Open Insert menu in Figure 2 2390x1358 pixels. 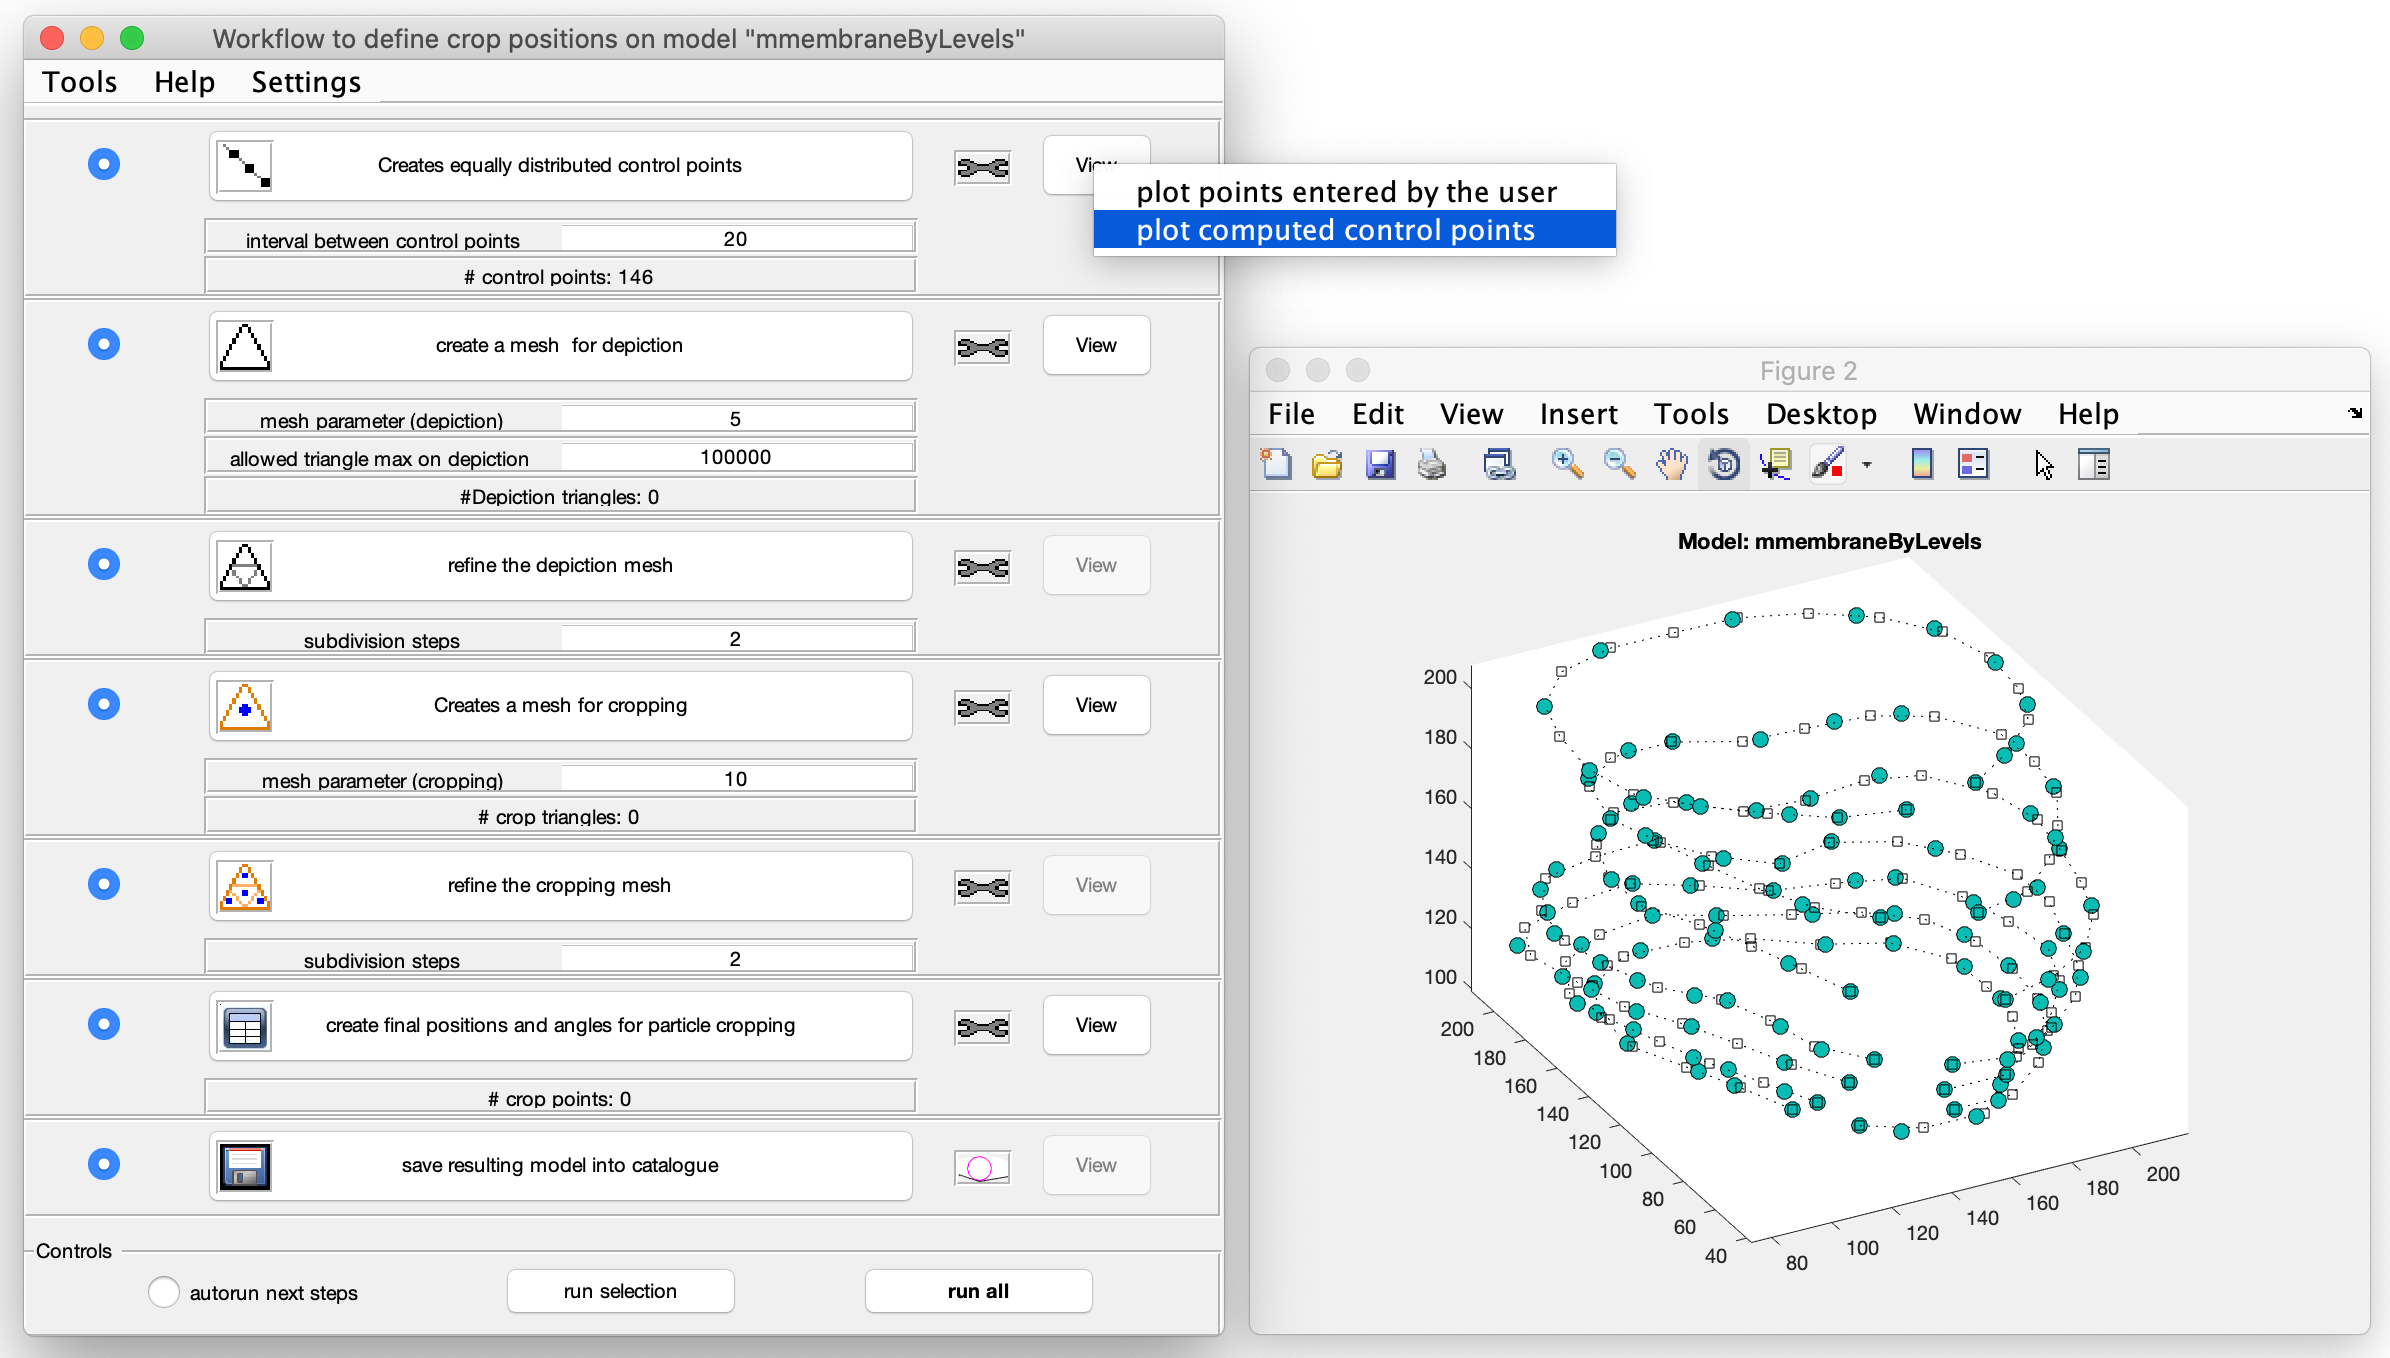1579,414
